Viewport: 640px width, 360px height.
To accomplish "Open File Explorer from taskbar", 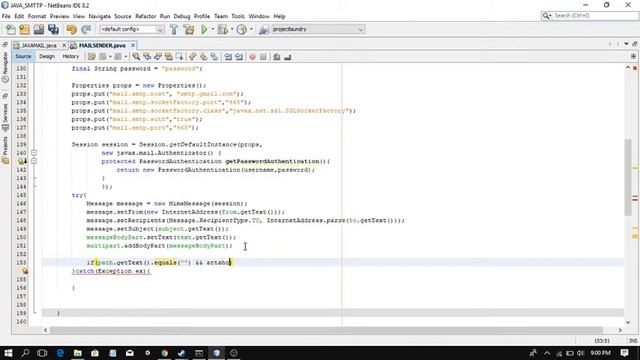I will (78, 353).
